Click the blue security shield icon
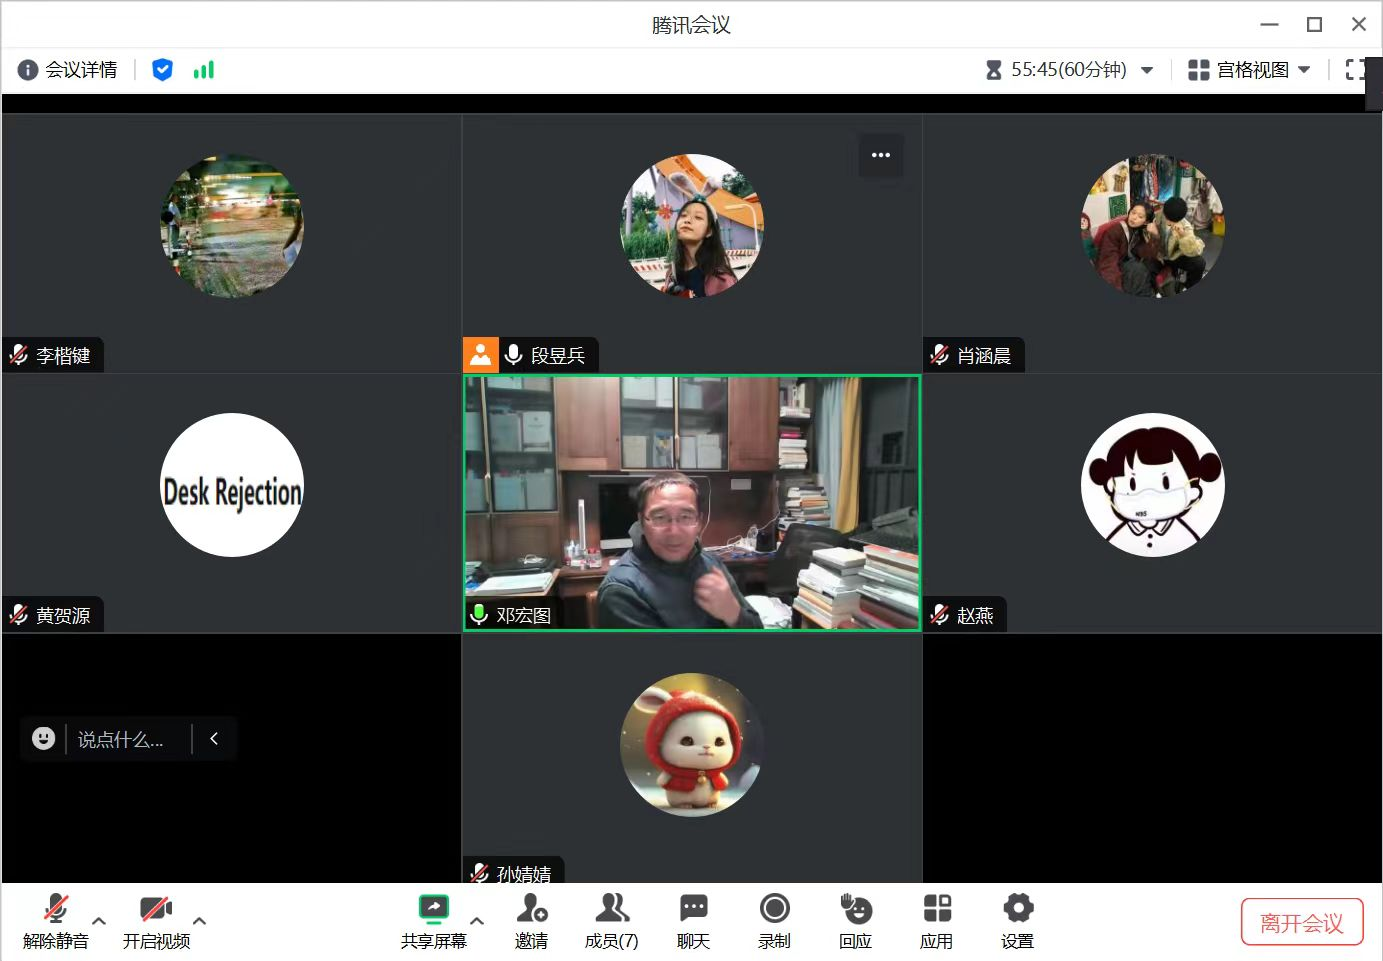 (x=162, y=70)
